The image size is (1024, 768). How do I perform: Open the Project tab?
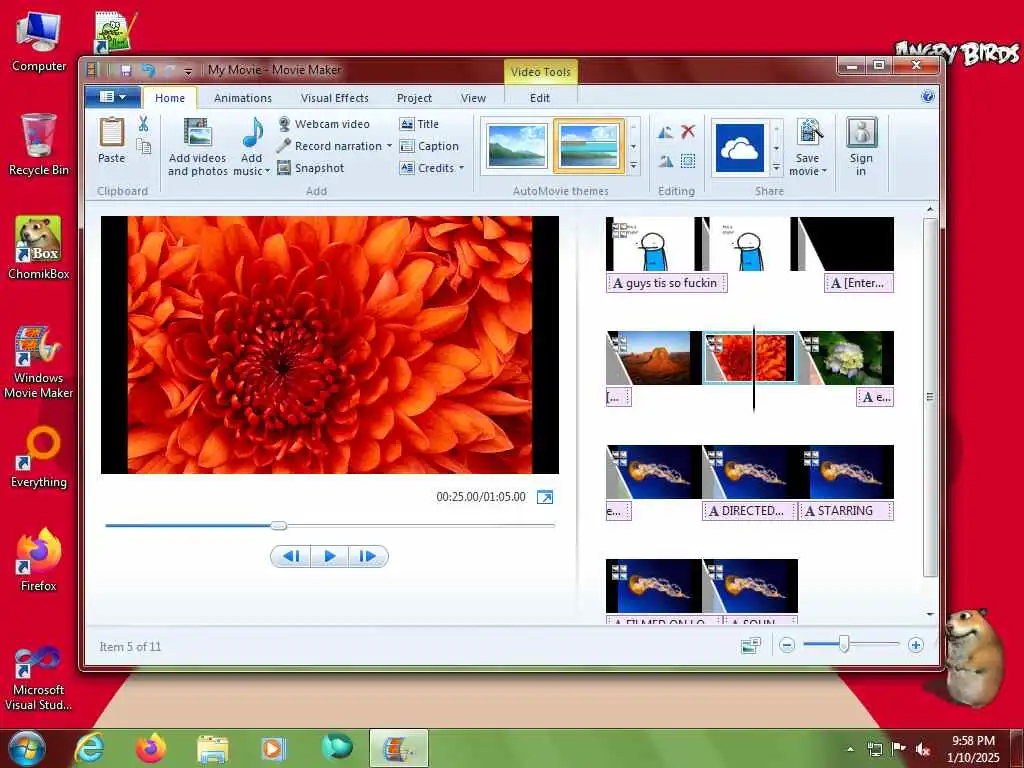(x=414, y=98)
